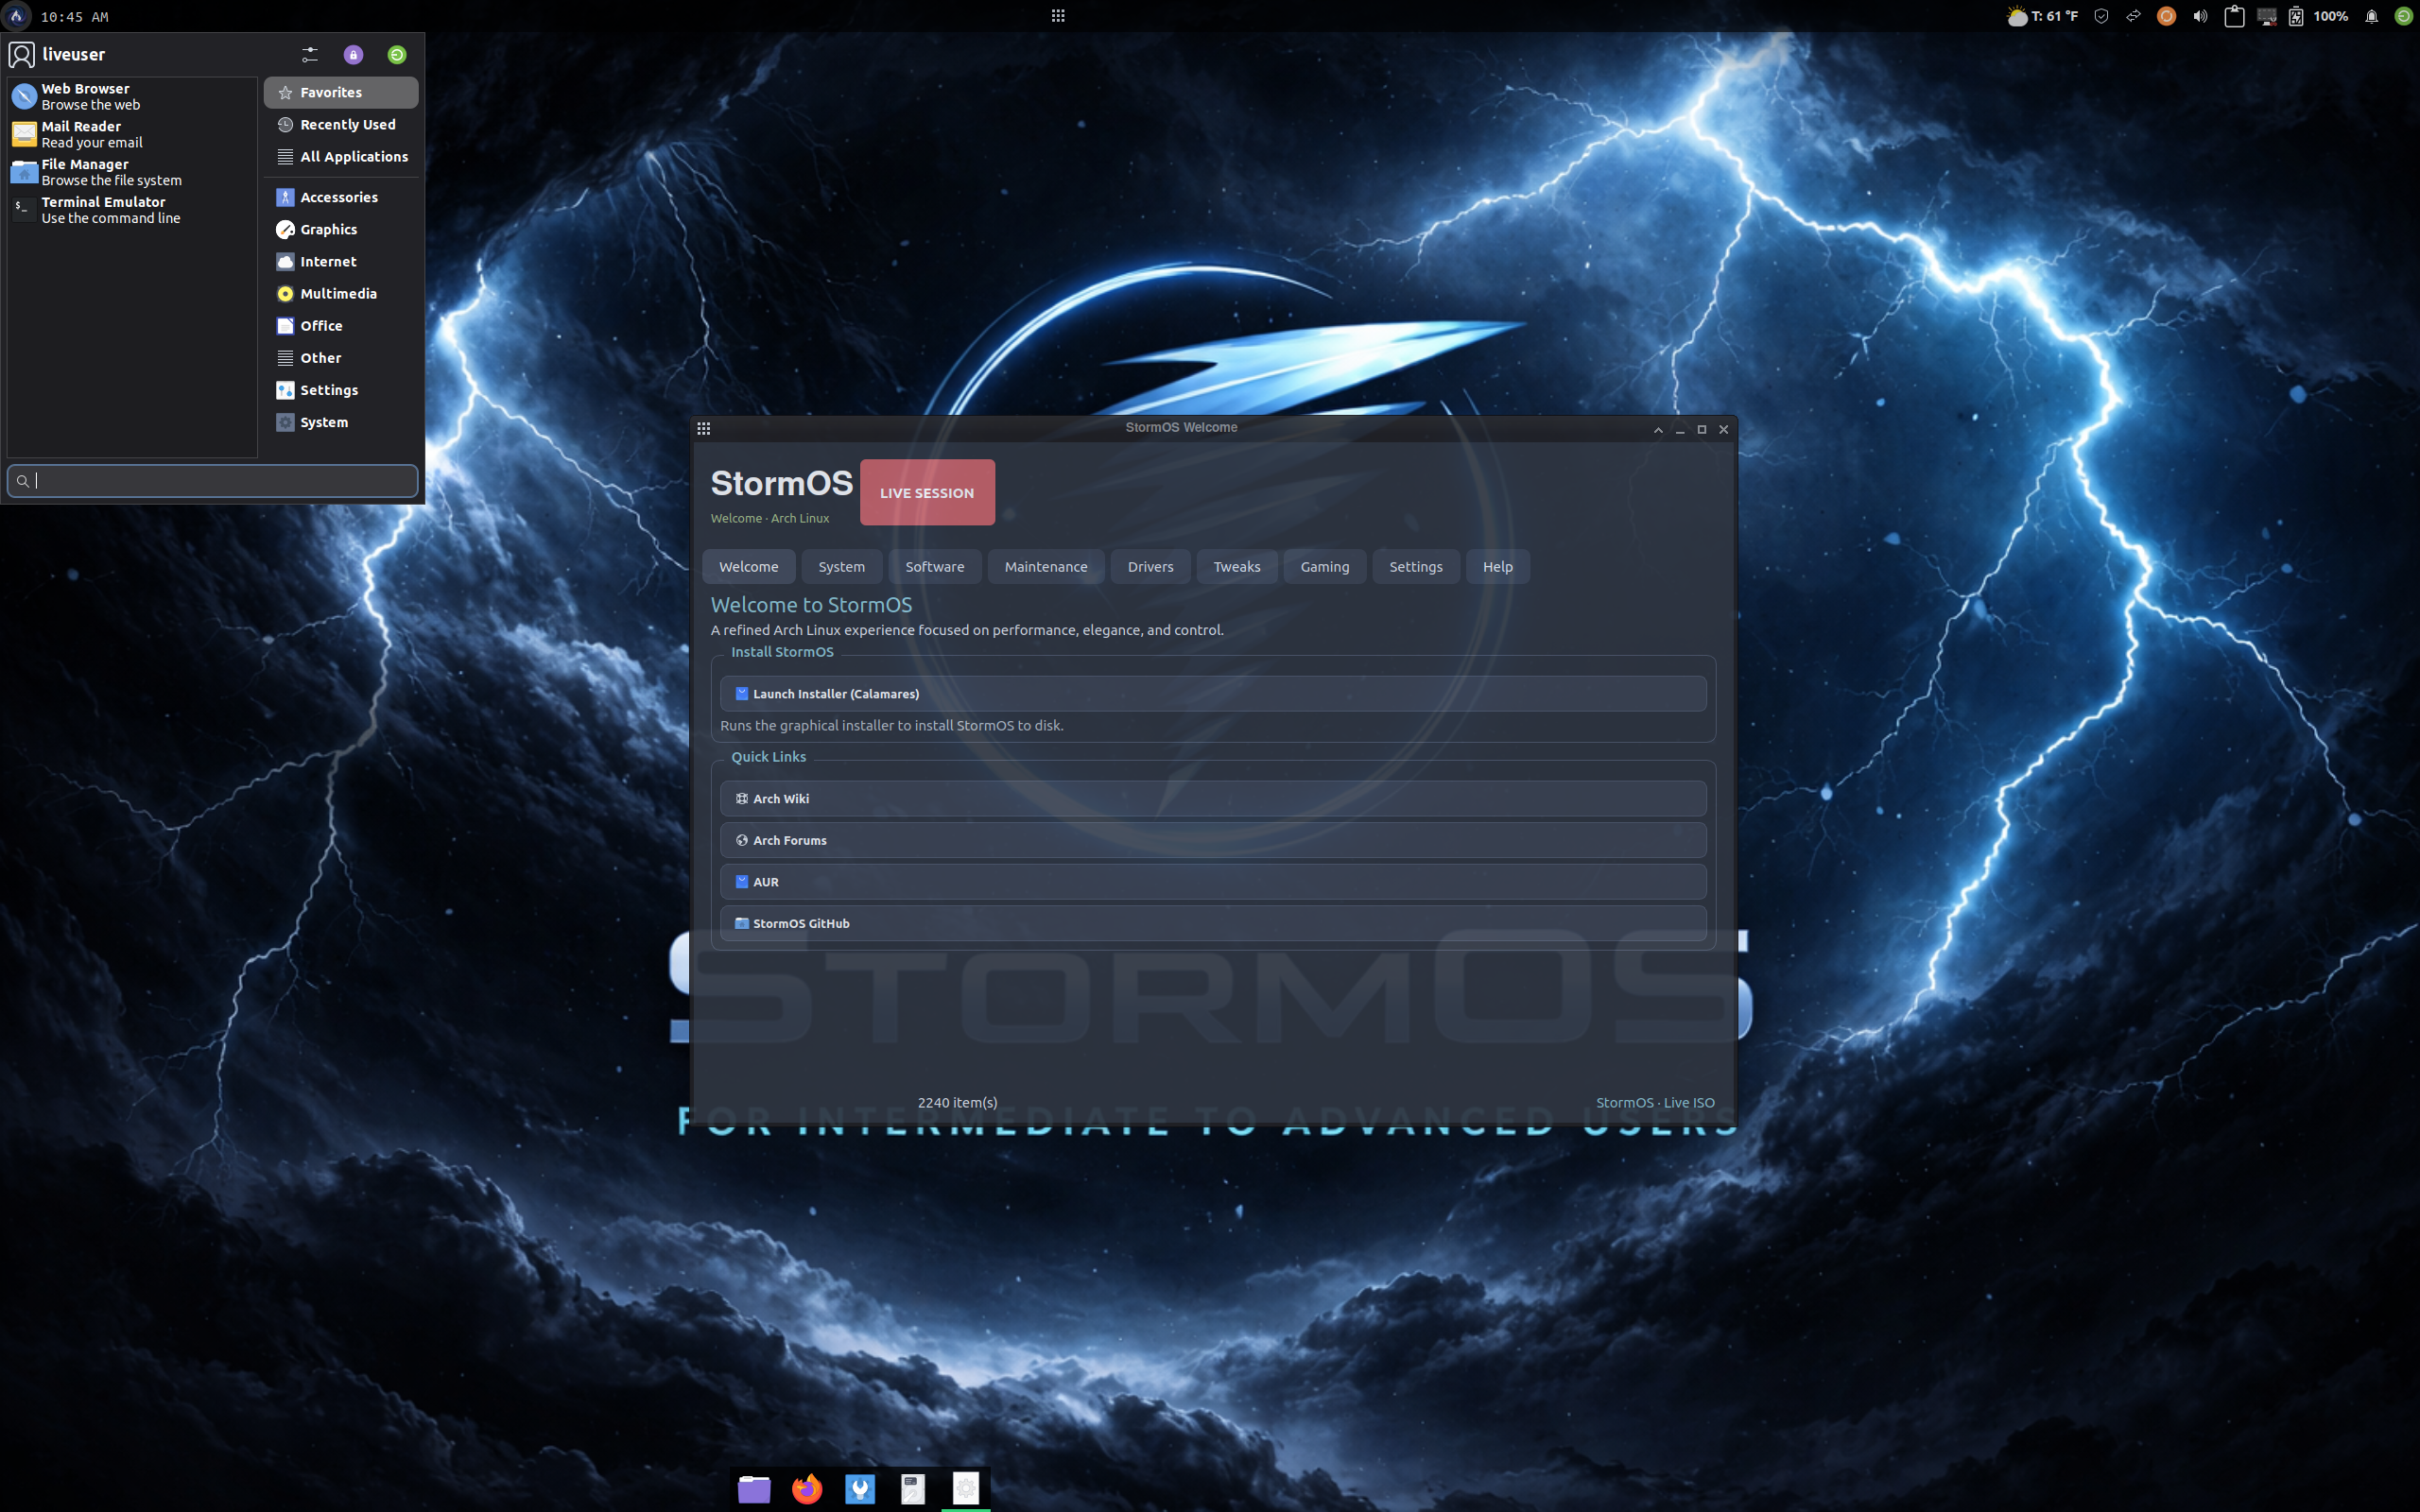Open the Arch Wiki quick link
2420x1512 pixels.
pyautogui.click(x=1212, y=798)
